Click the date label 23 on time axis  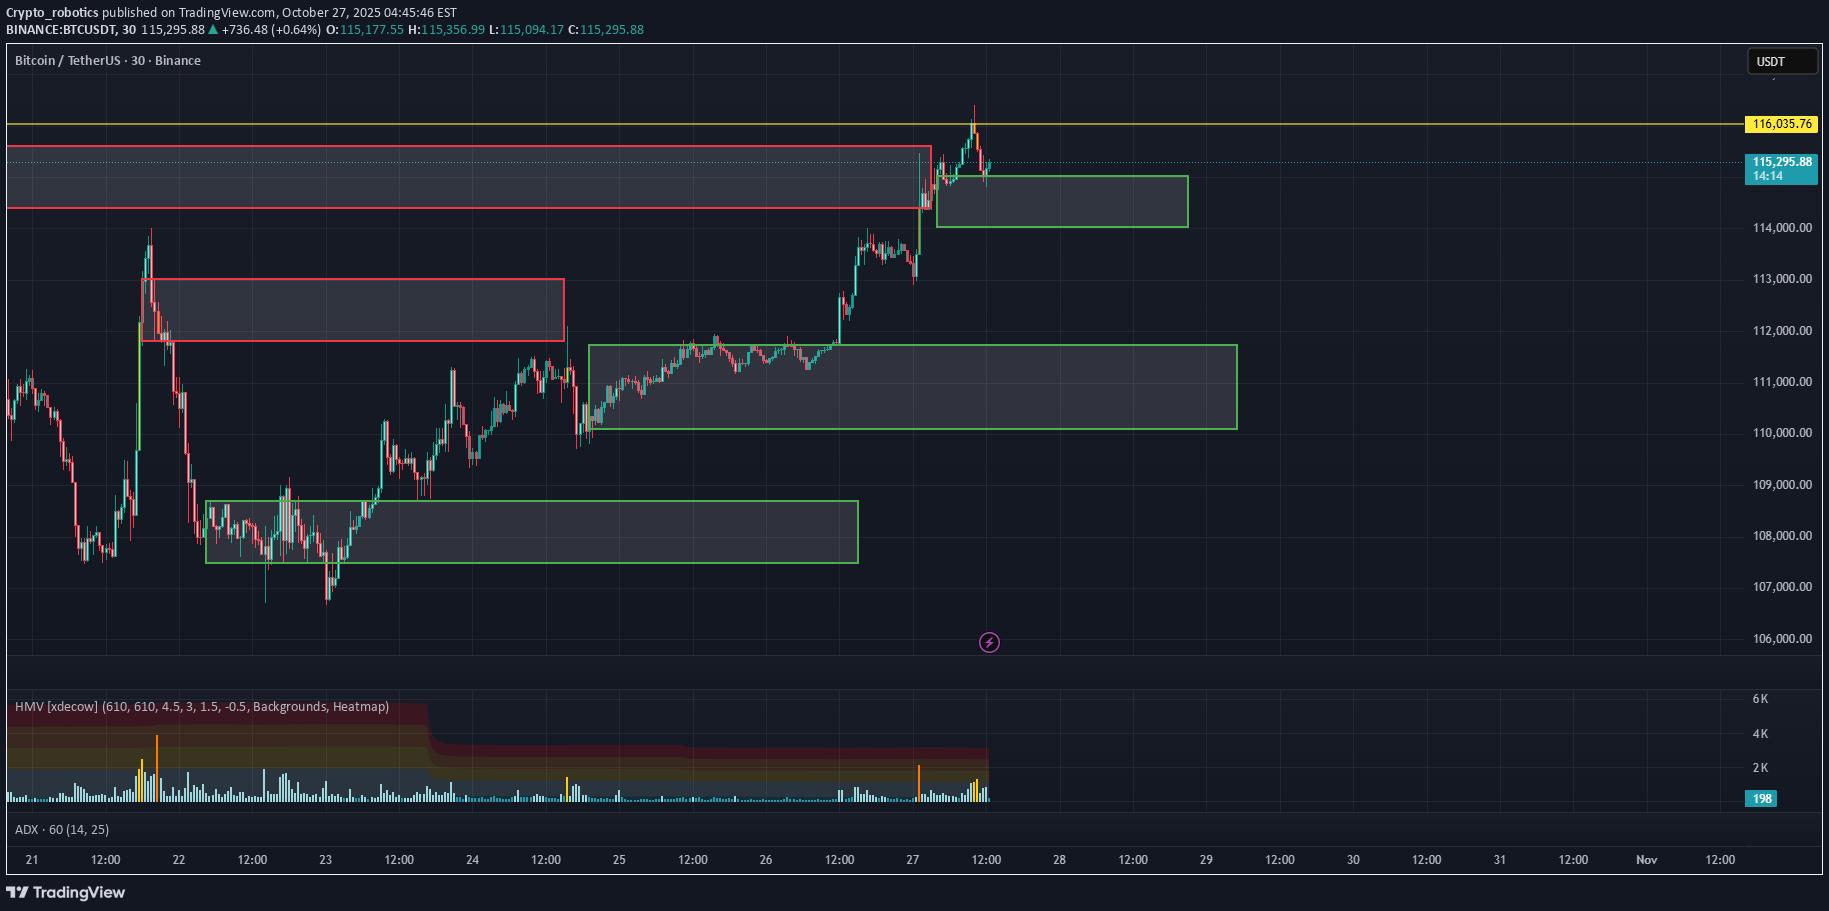[x=326, y=860]
